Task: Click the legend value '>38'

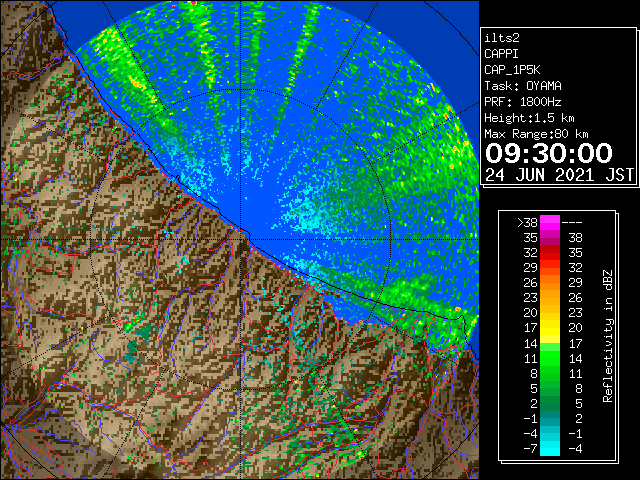Action: [x=527, y=223]
